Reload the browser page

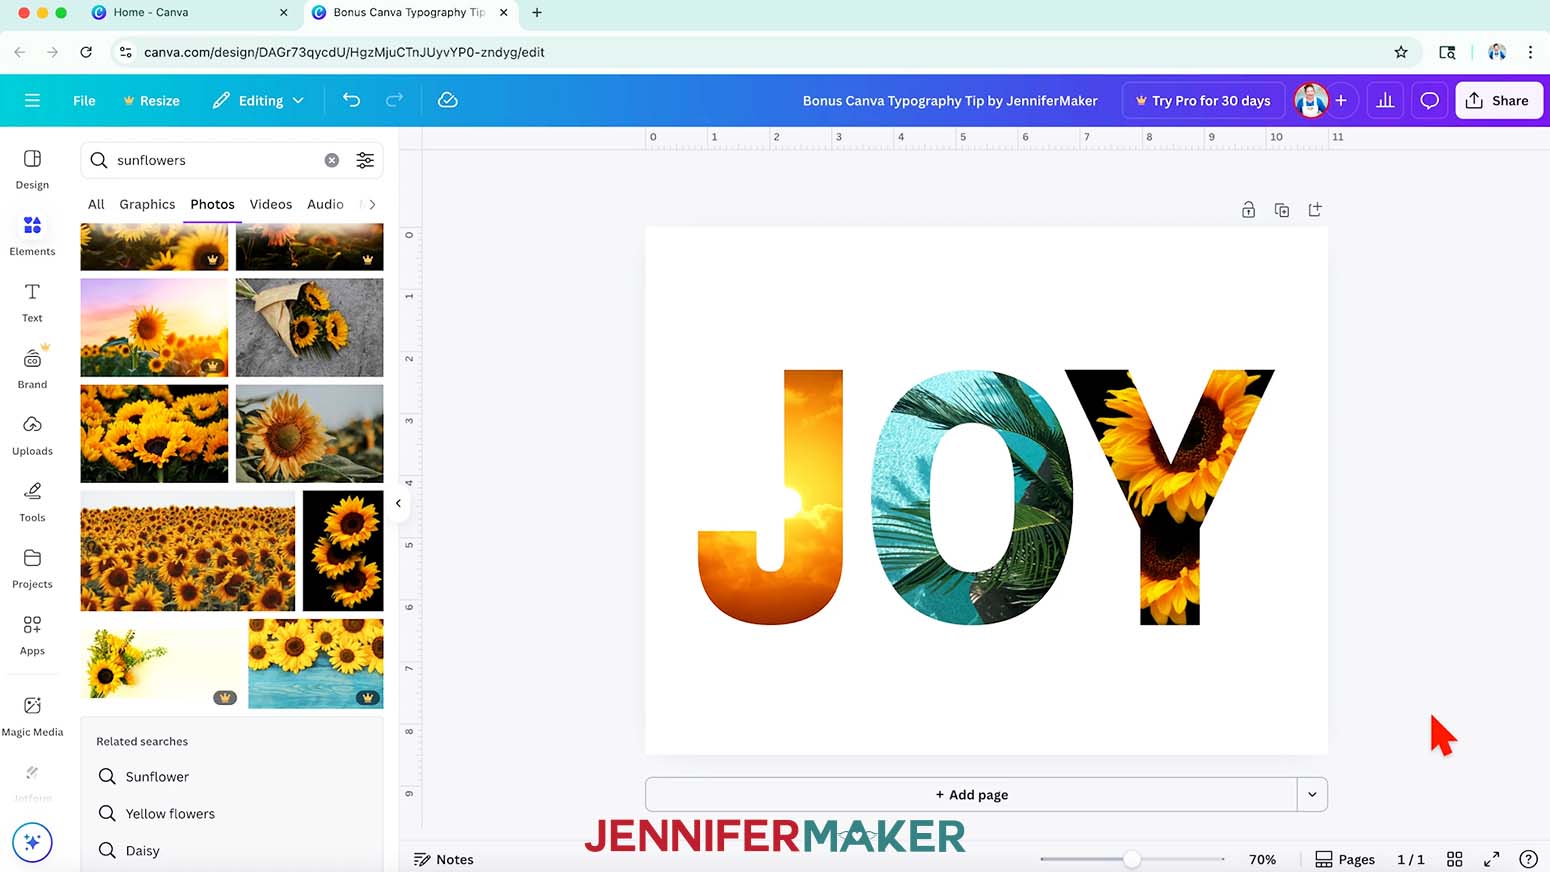(86, 52)
